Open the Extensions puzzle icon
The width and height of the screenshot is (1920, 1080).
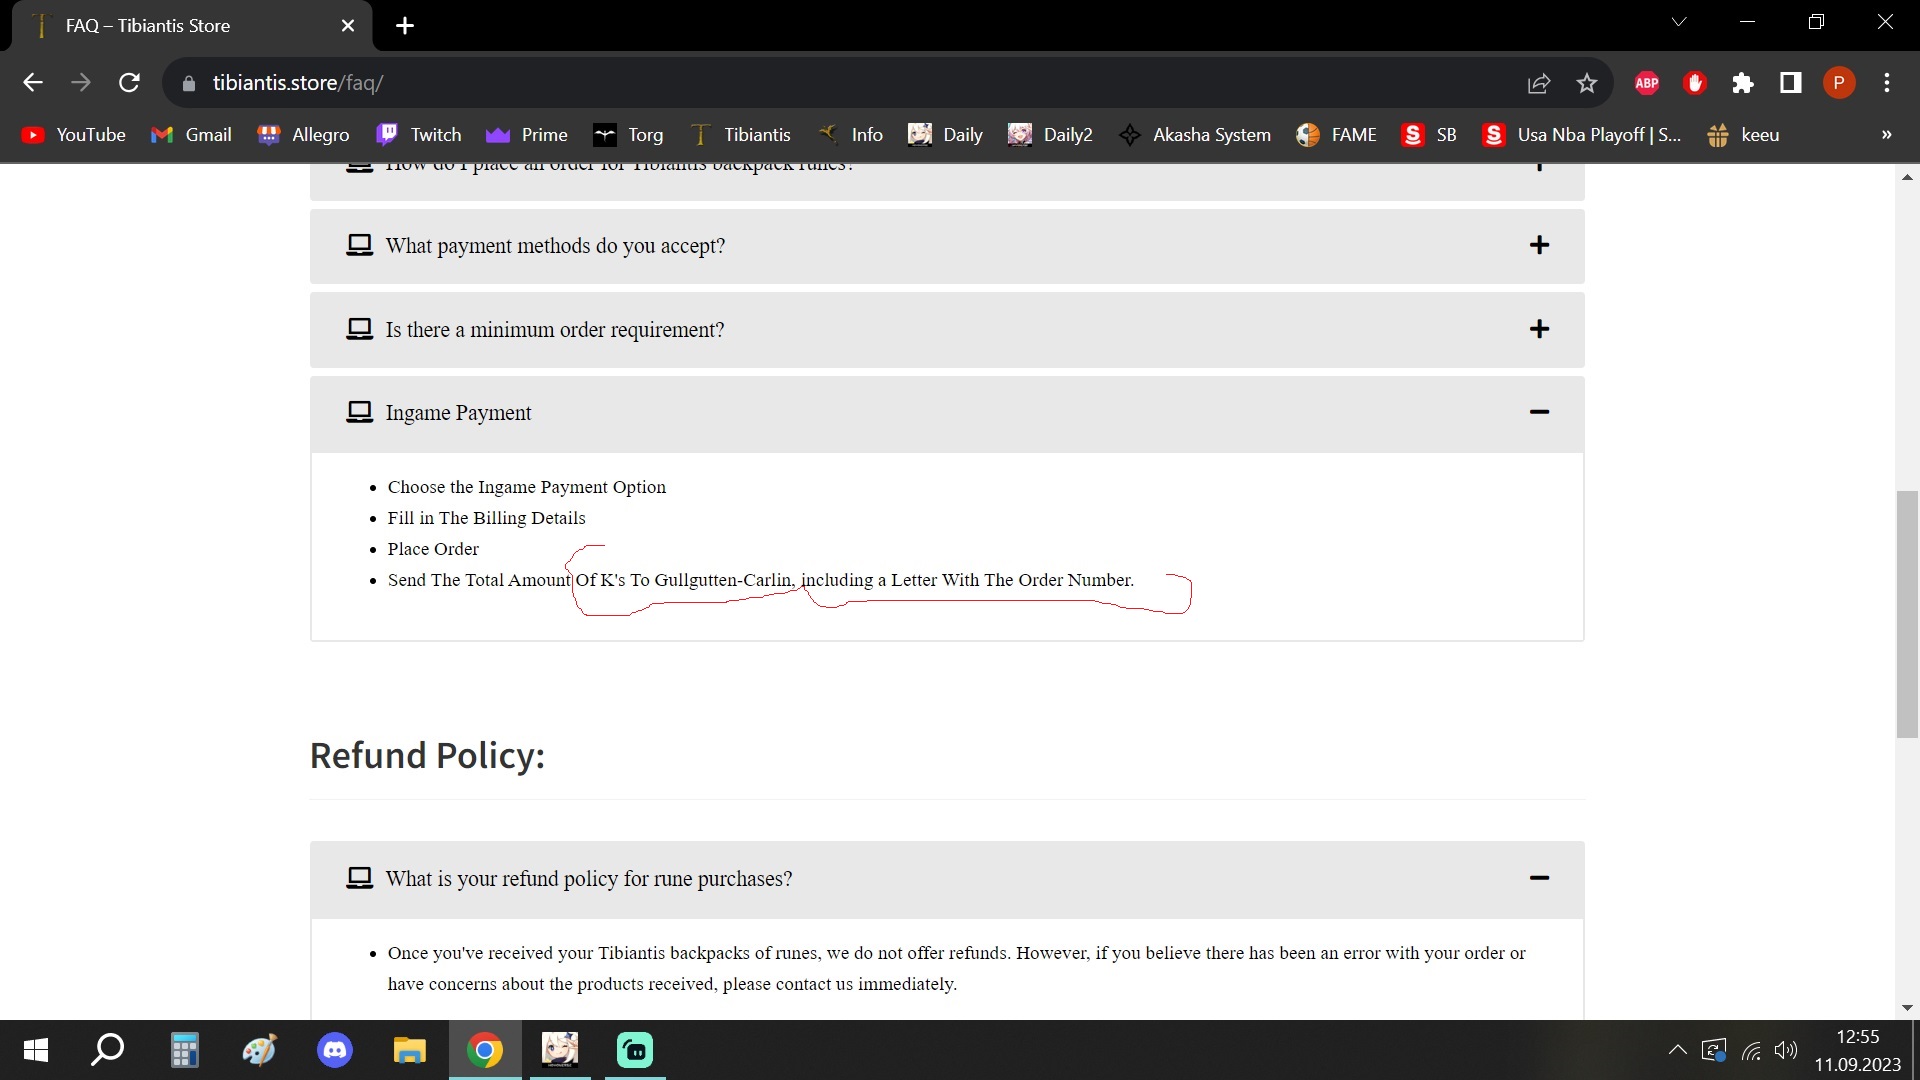click(1743, 83)
